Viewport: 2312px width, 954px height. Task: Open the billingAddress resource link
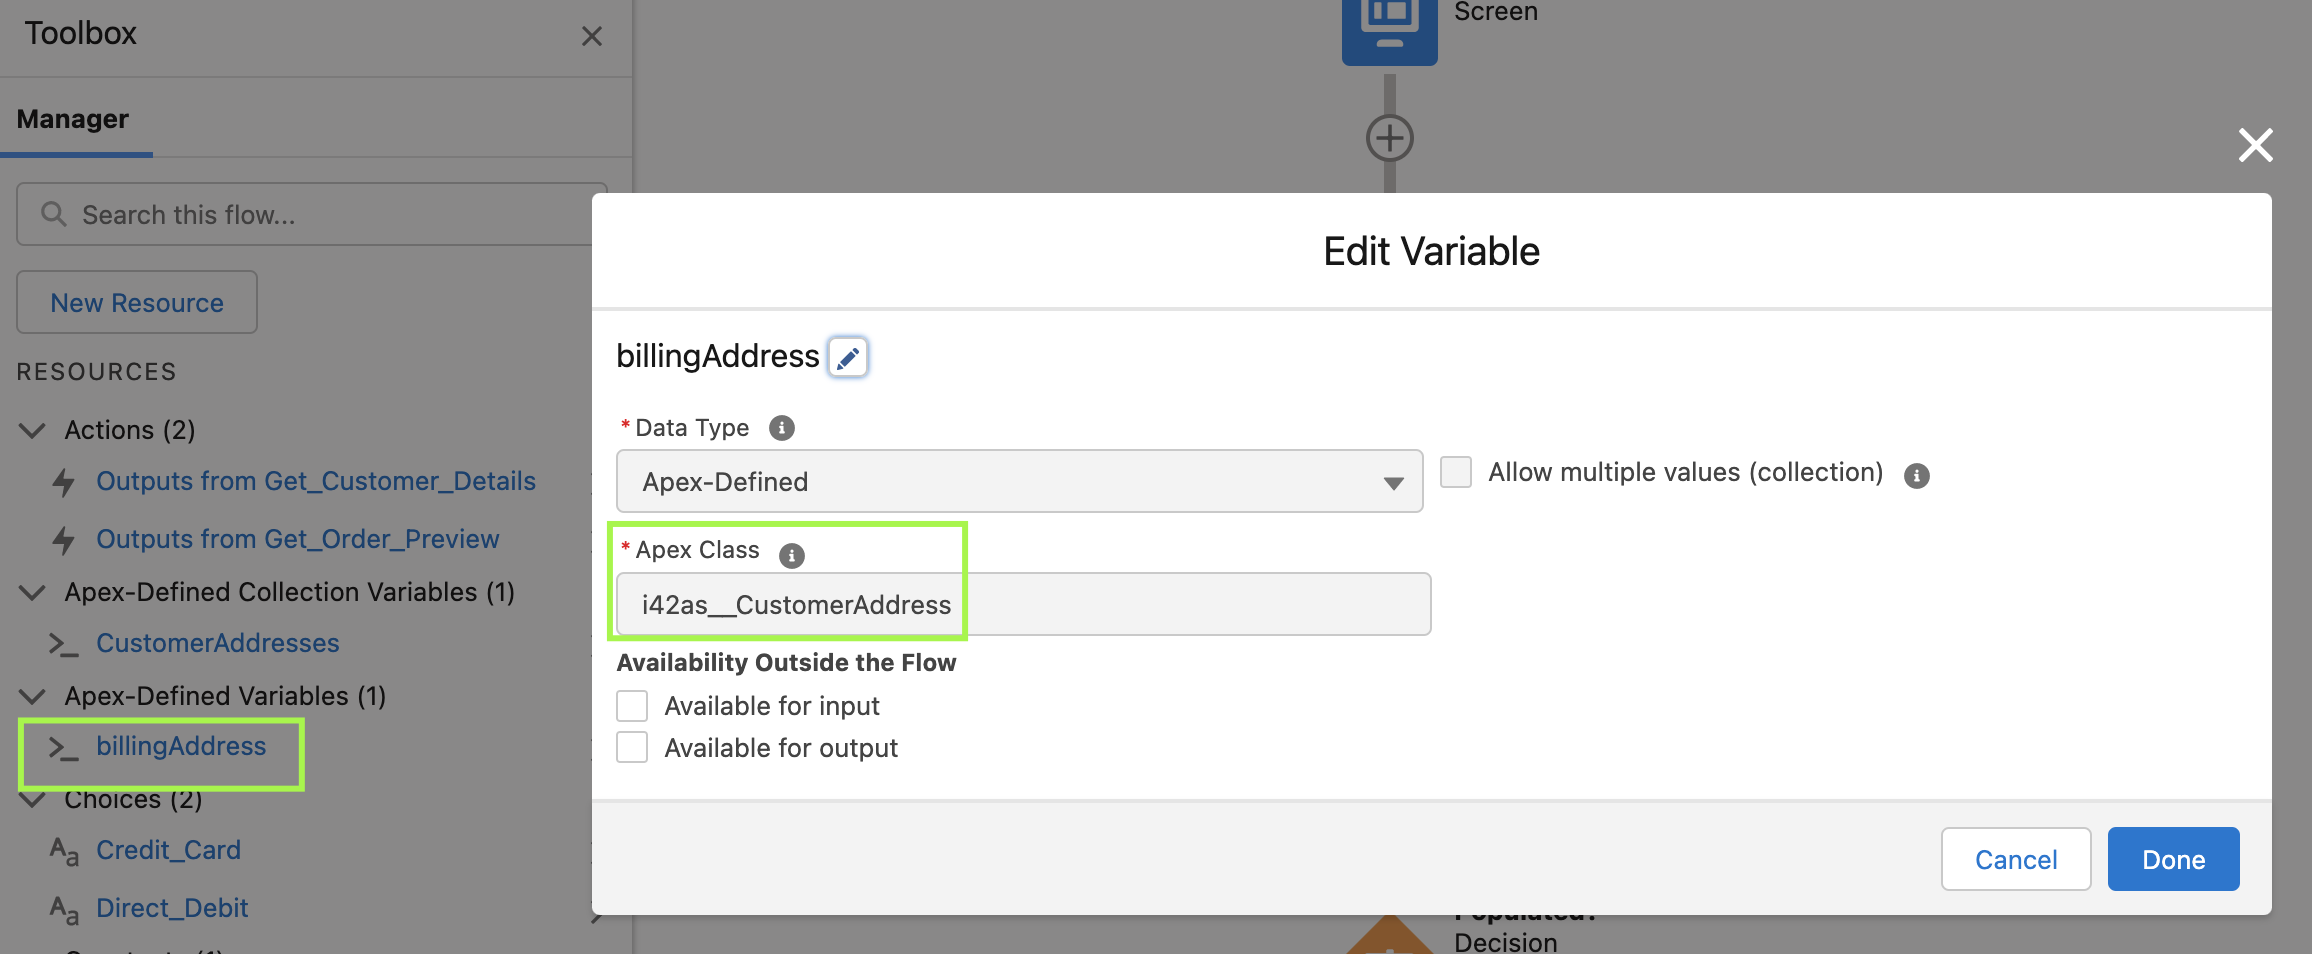[181, 747]
